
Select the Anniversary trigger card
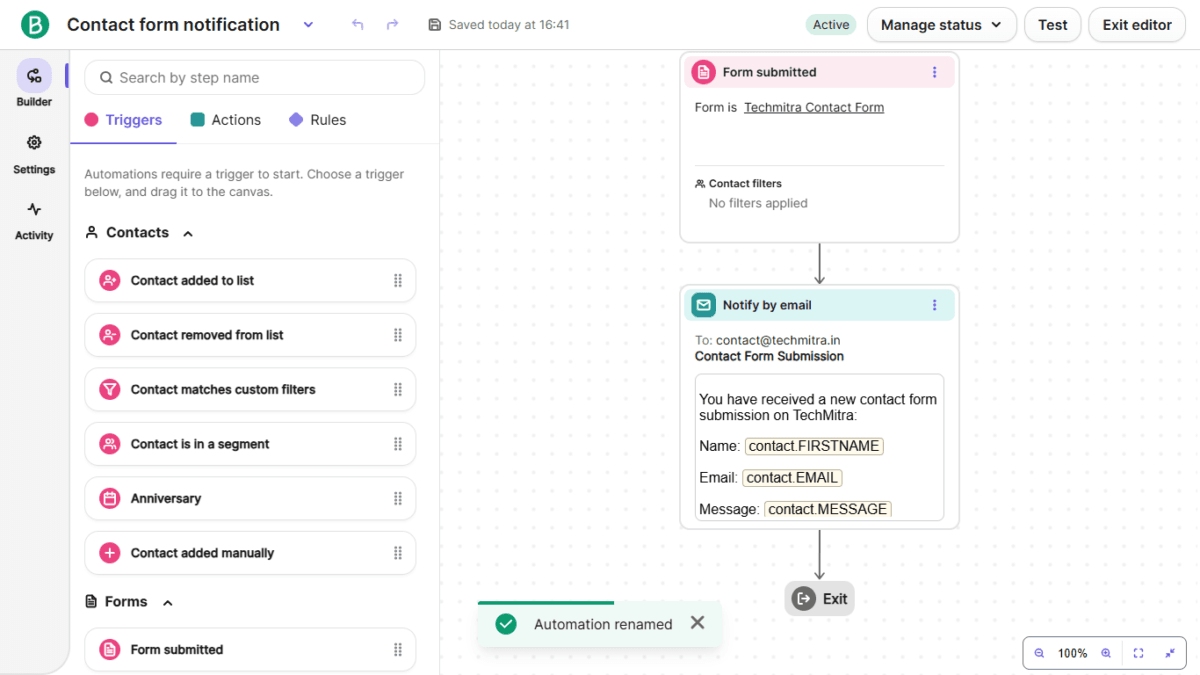[x=250, y=499]
